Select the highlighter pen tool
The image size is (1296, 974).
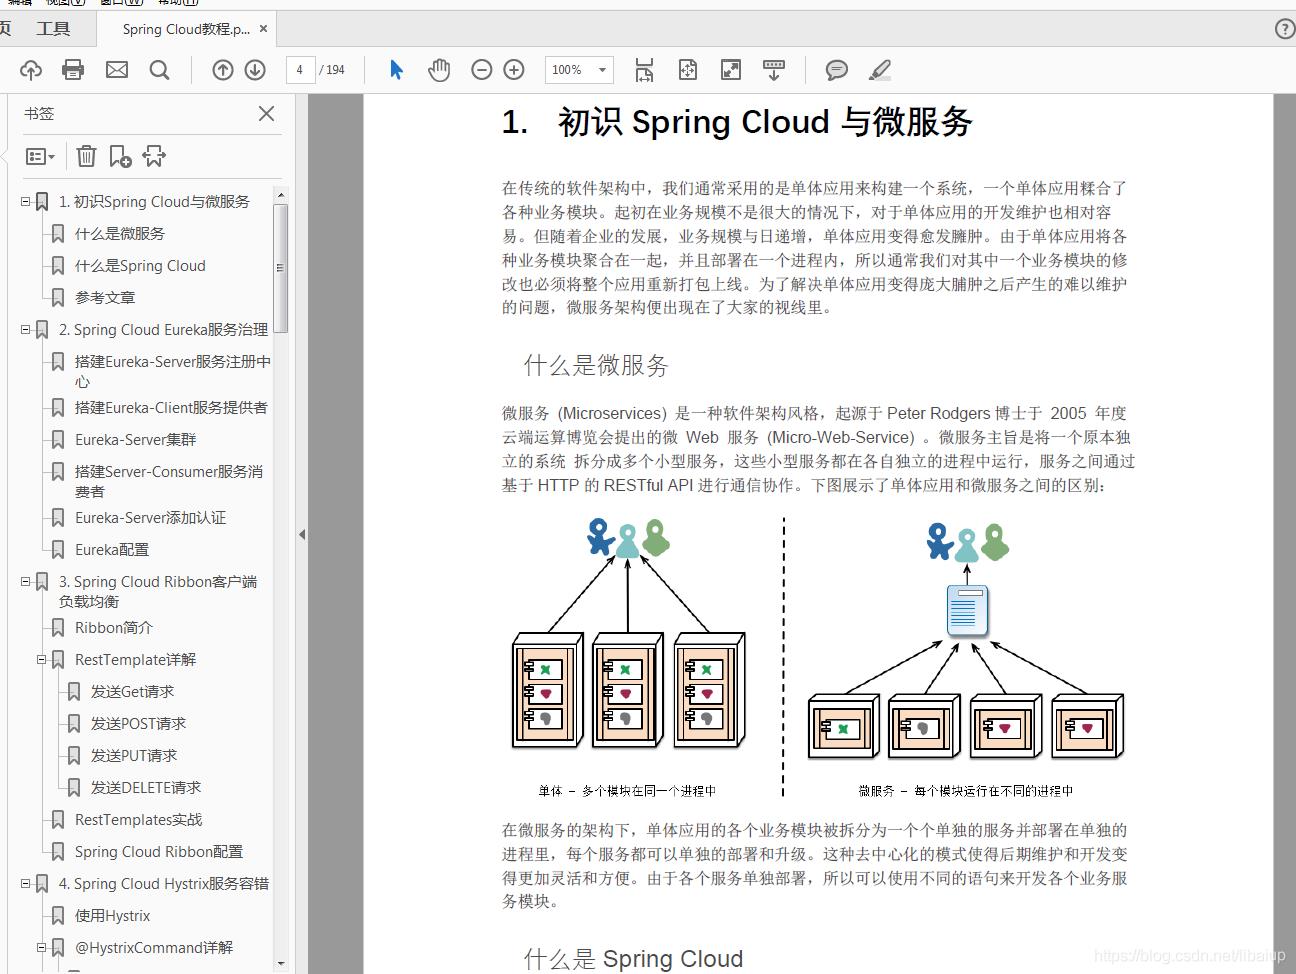pos(880,70)
